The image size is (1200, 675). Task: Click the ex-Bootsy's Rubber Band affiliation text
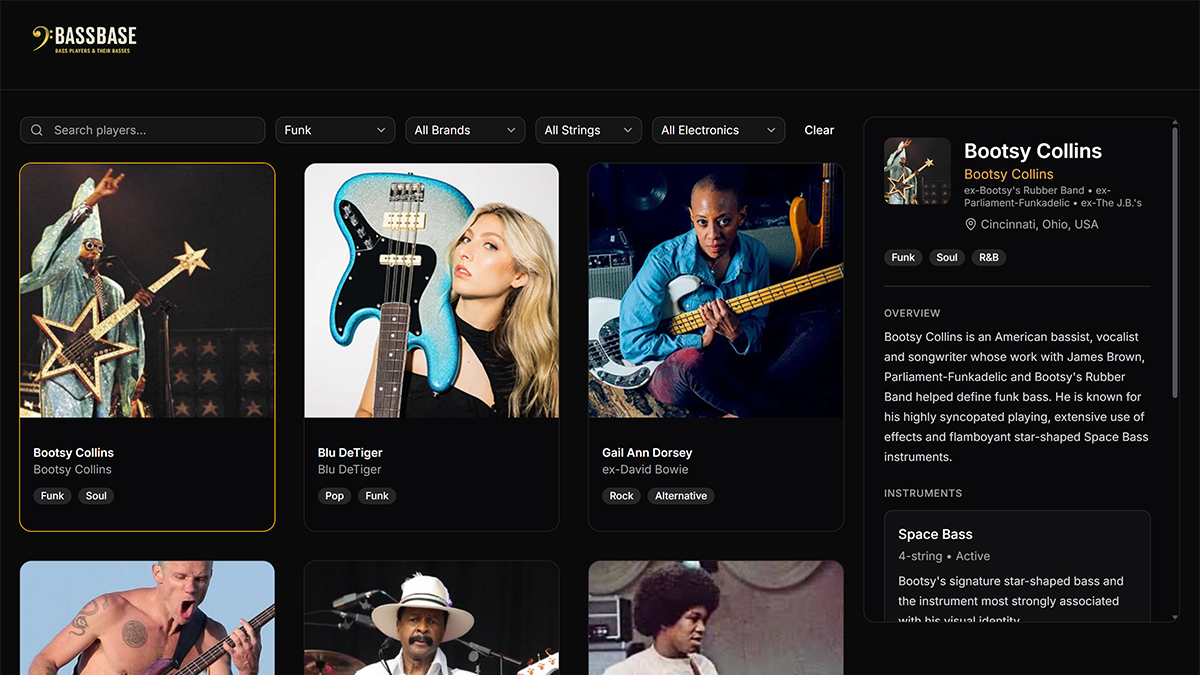click(1024, 190)
